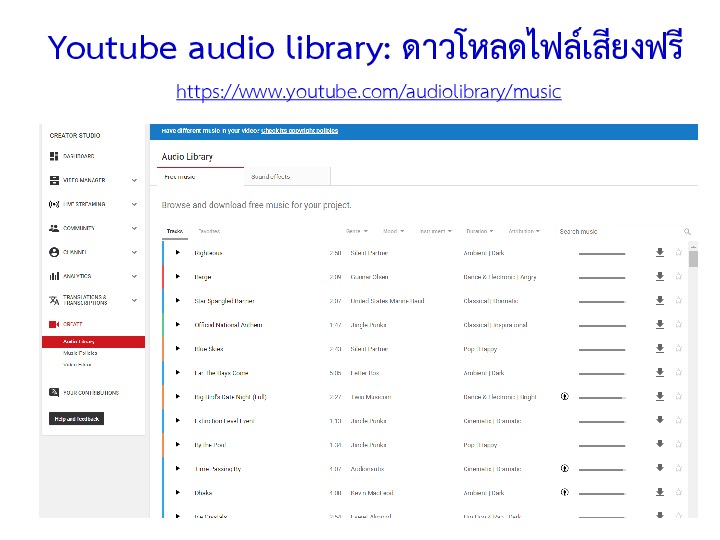Click the Help and feedback button
720x540 pixels.
(76, 419)
